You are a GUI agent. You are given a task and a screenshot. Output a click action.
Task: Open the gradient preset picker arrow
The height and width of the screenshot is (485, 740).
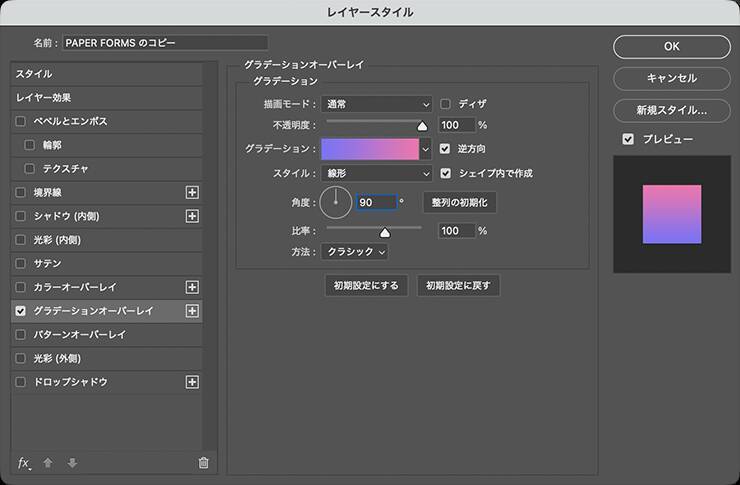(x=426, y=149)
